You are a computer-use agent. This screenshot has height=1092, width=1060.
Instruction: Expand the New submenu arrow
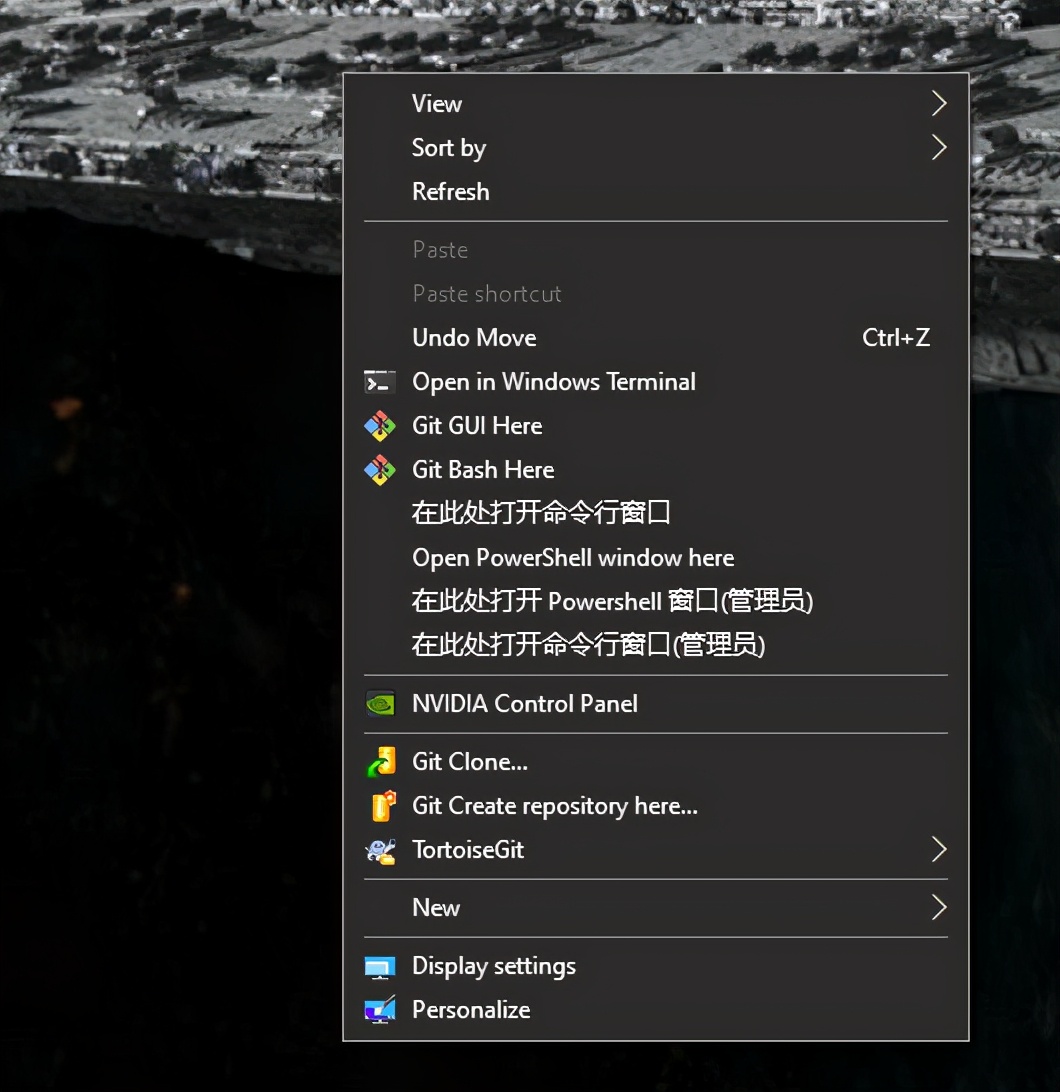pyautogui.click(x=938, y=907)
